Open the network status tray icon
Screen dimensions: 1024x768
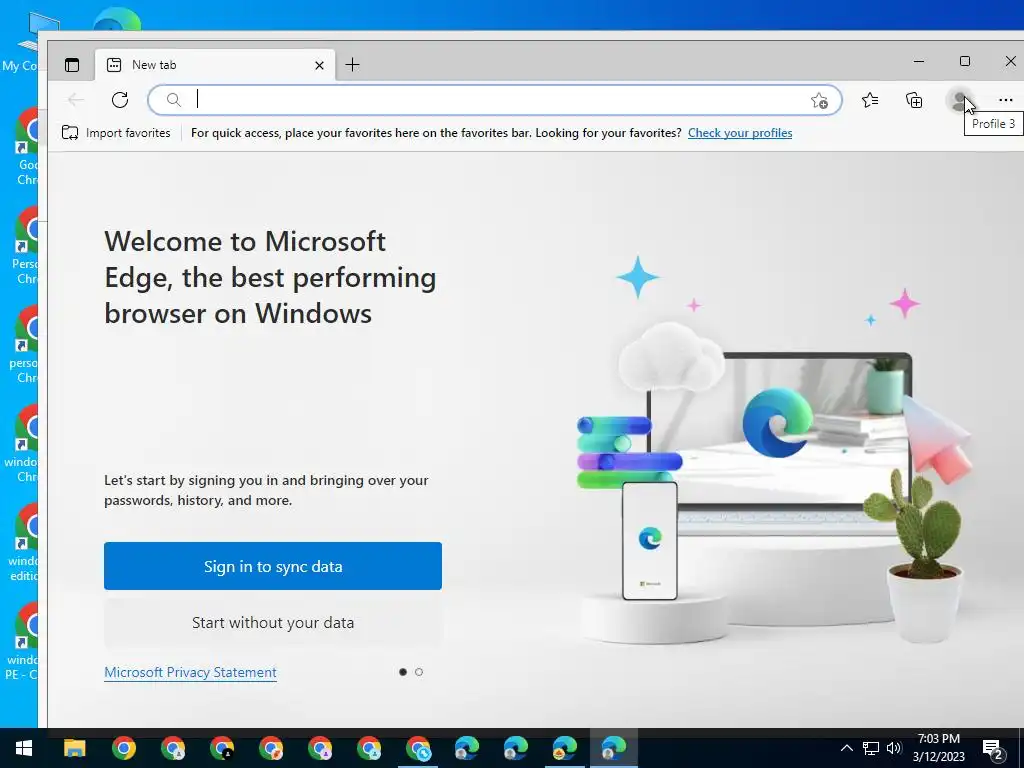click(871, 748)
